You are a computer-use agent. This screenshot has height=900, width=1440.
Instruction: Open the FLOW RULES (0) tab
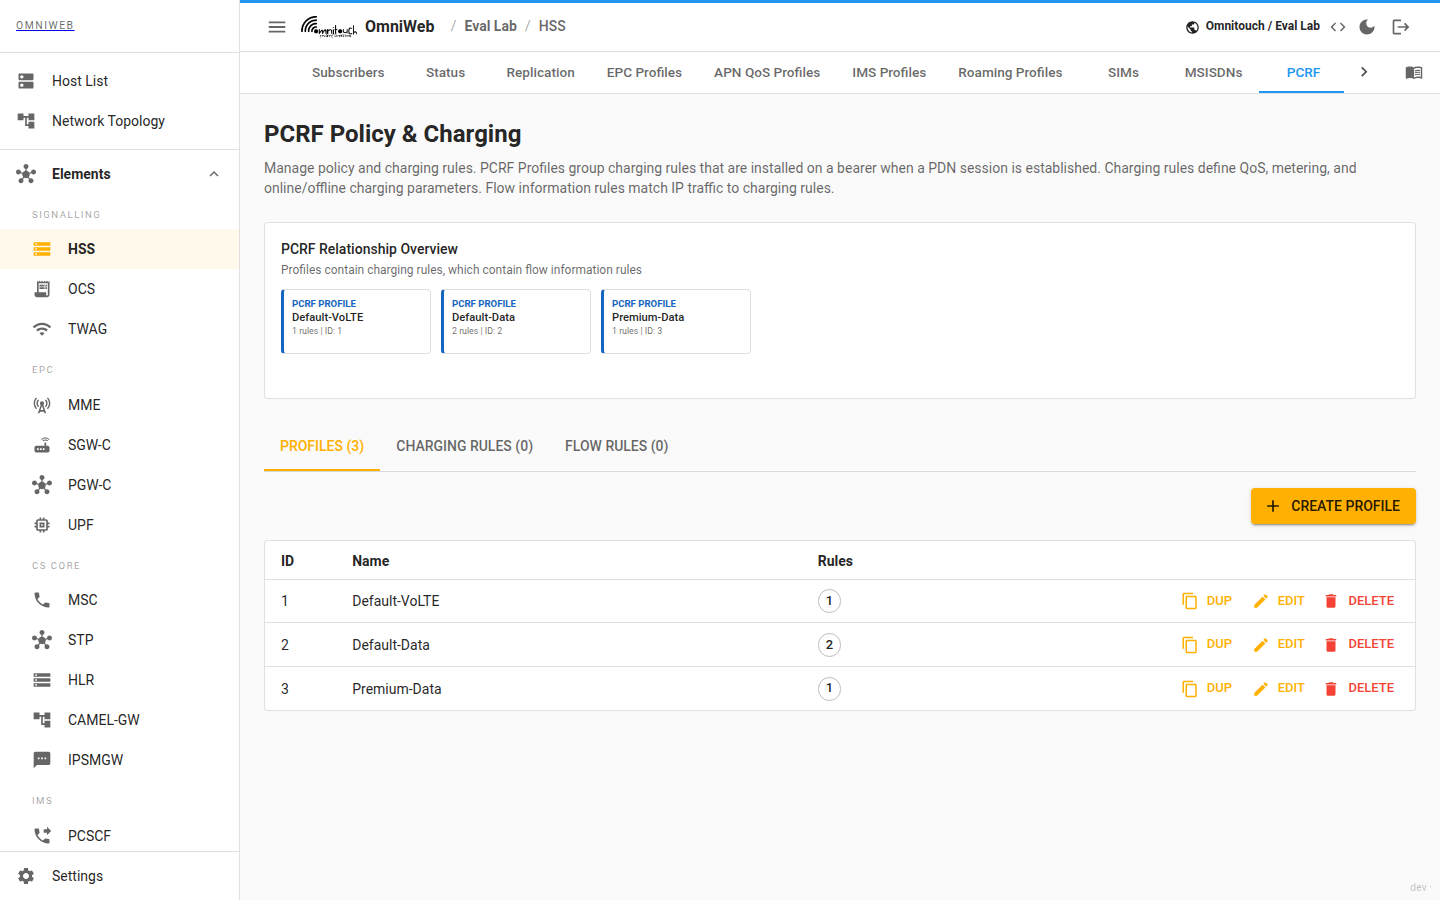point(616,446)
